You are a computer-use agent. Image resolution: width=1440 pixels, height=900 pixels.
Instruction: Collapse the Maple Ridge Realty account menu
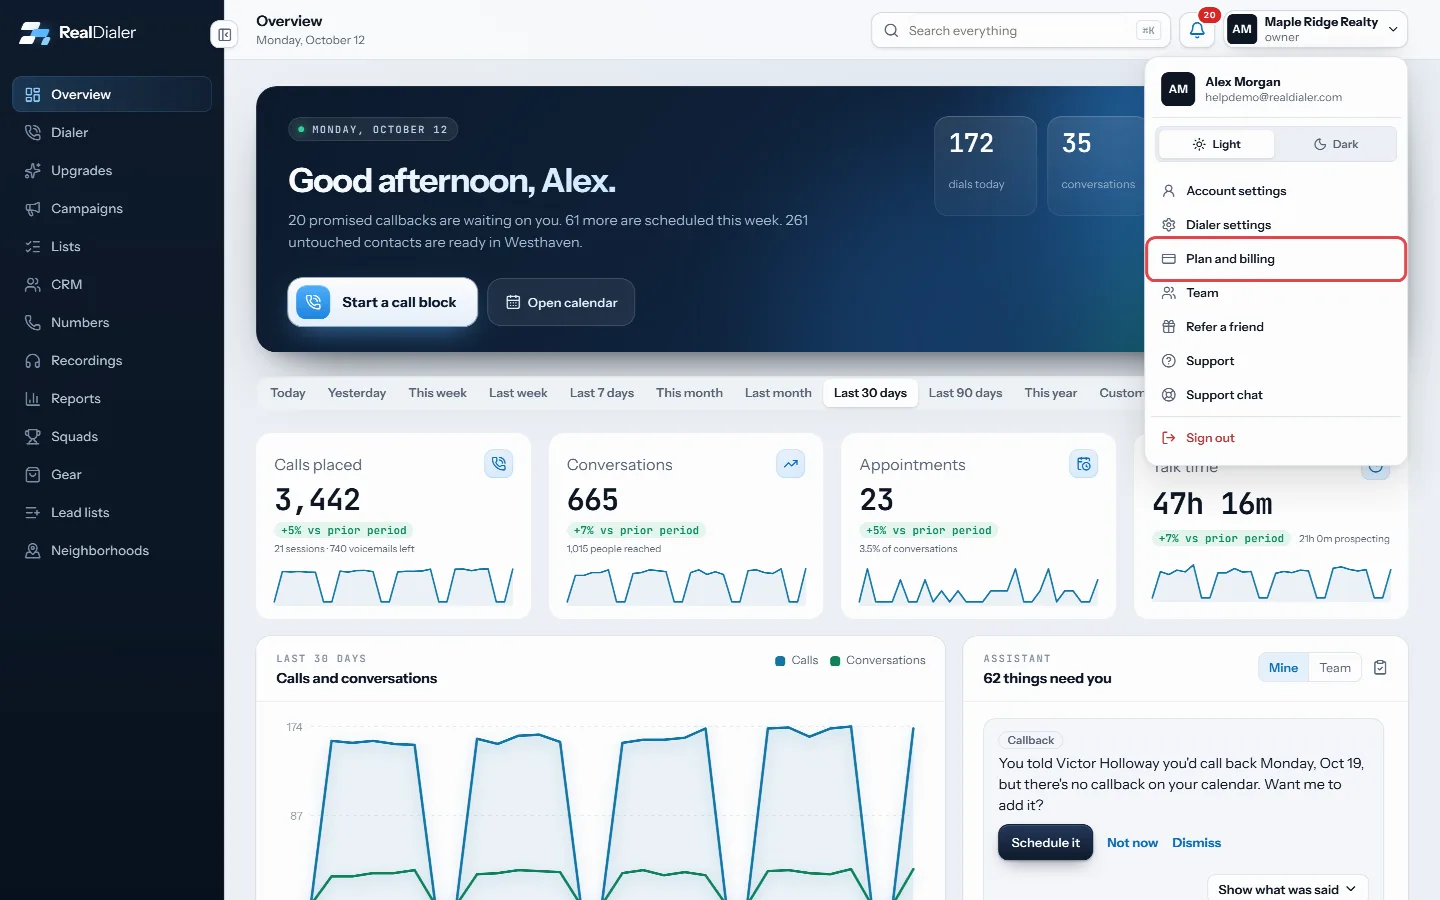point(1316,30)
